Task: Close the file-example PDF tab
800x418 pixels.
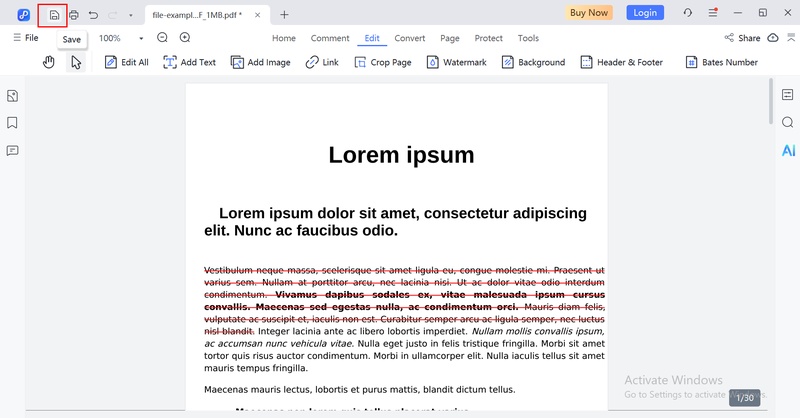Action: [x=258, y=15]
